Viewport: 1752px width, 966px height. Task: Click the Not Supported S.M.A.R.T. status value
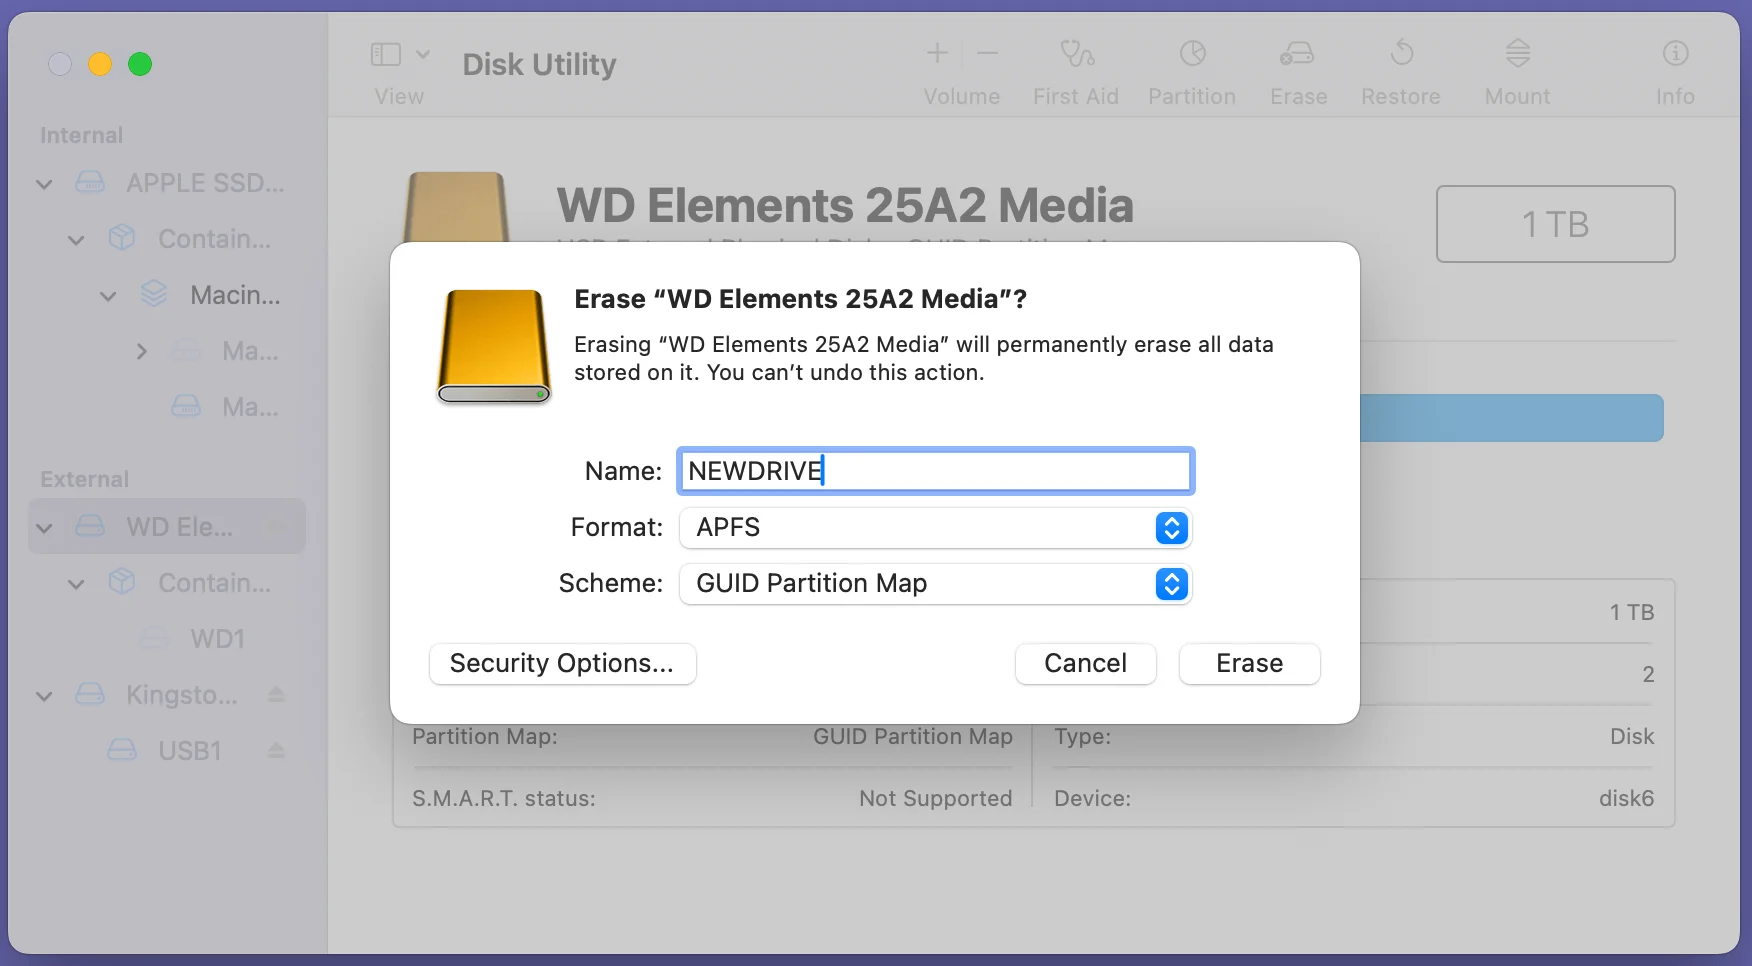935,798
